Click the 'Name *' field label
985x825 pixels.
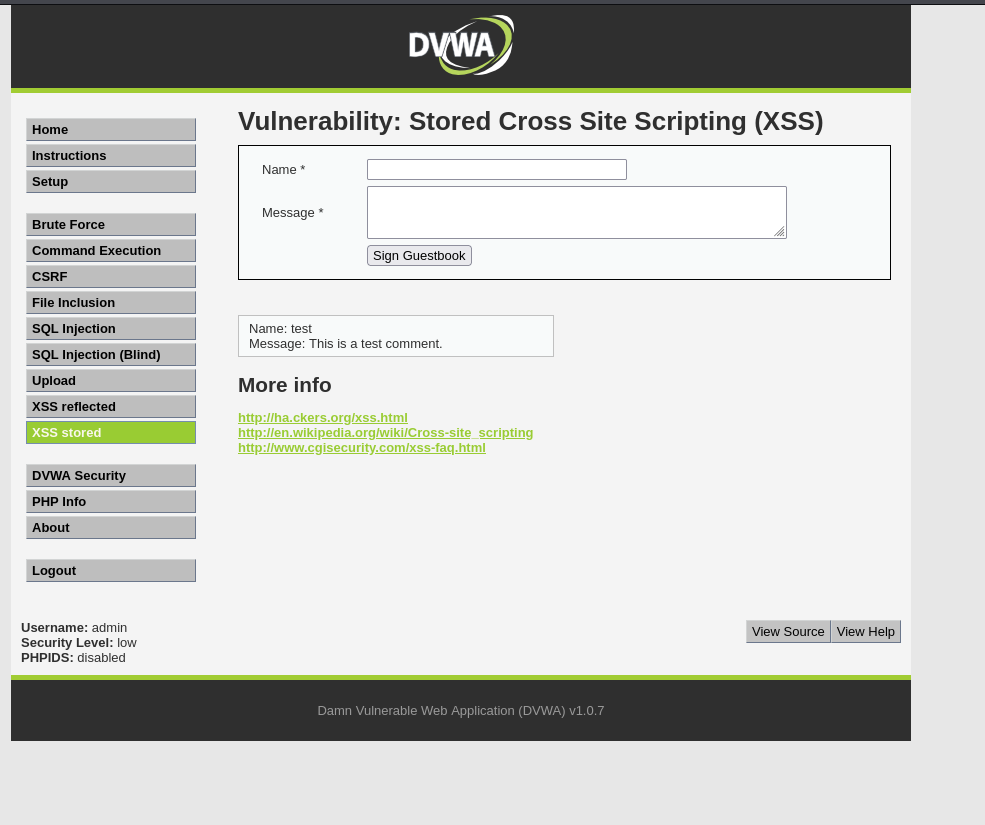tap(283, 170)
